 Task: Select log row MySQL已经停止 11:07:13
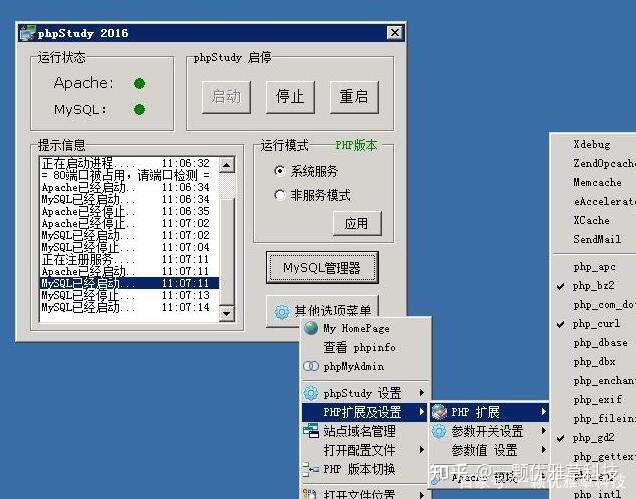pyautogui.click(x=129, y=295)
